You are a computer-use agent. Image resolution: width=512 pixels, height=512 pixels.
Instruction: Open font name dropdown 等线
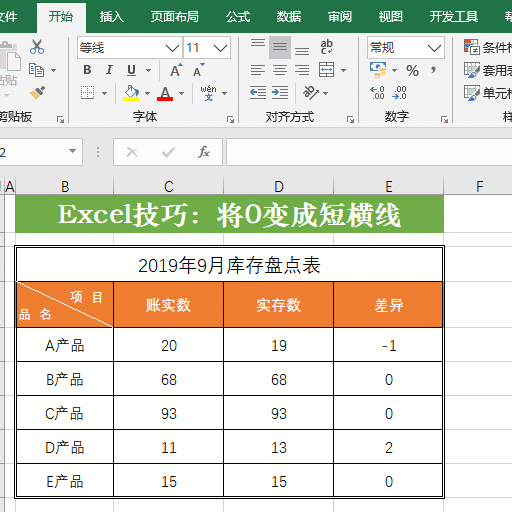[172, 48]
